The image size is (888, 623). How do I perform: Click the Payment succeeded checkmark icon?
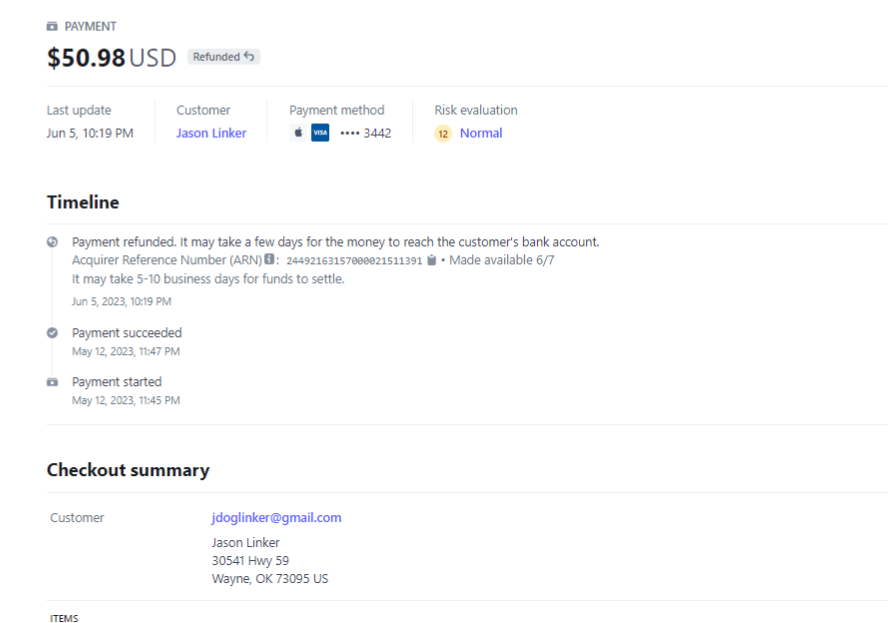[52, 333]
